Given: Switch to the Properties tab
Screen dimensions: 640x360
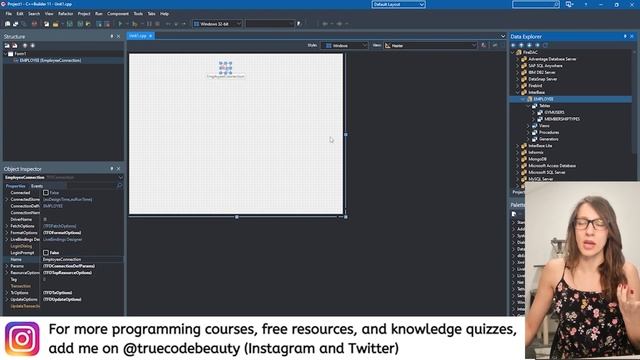Looking at the screenshot, I should 16,186.
